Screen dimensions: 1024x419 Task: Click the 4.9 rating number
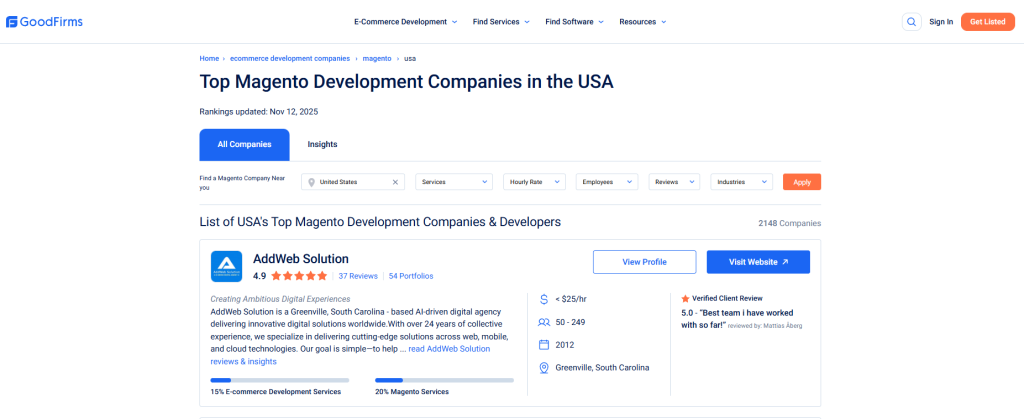259,276
